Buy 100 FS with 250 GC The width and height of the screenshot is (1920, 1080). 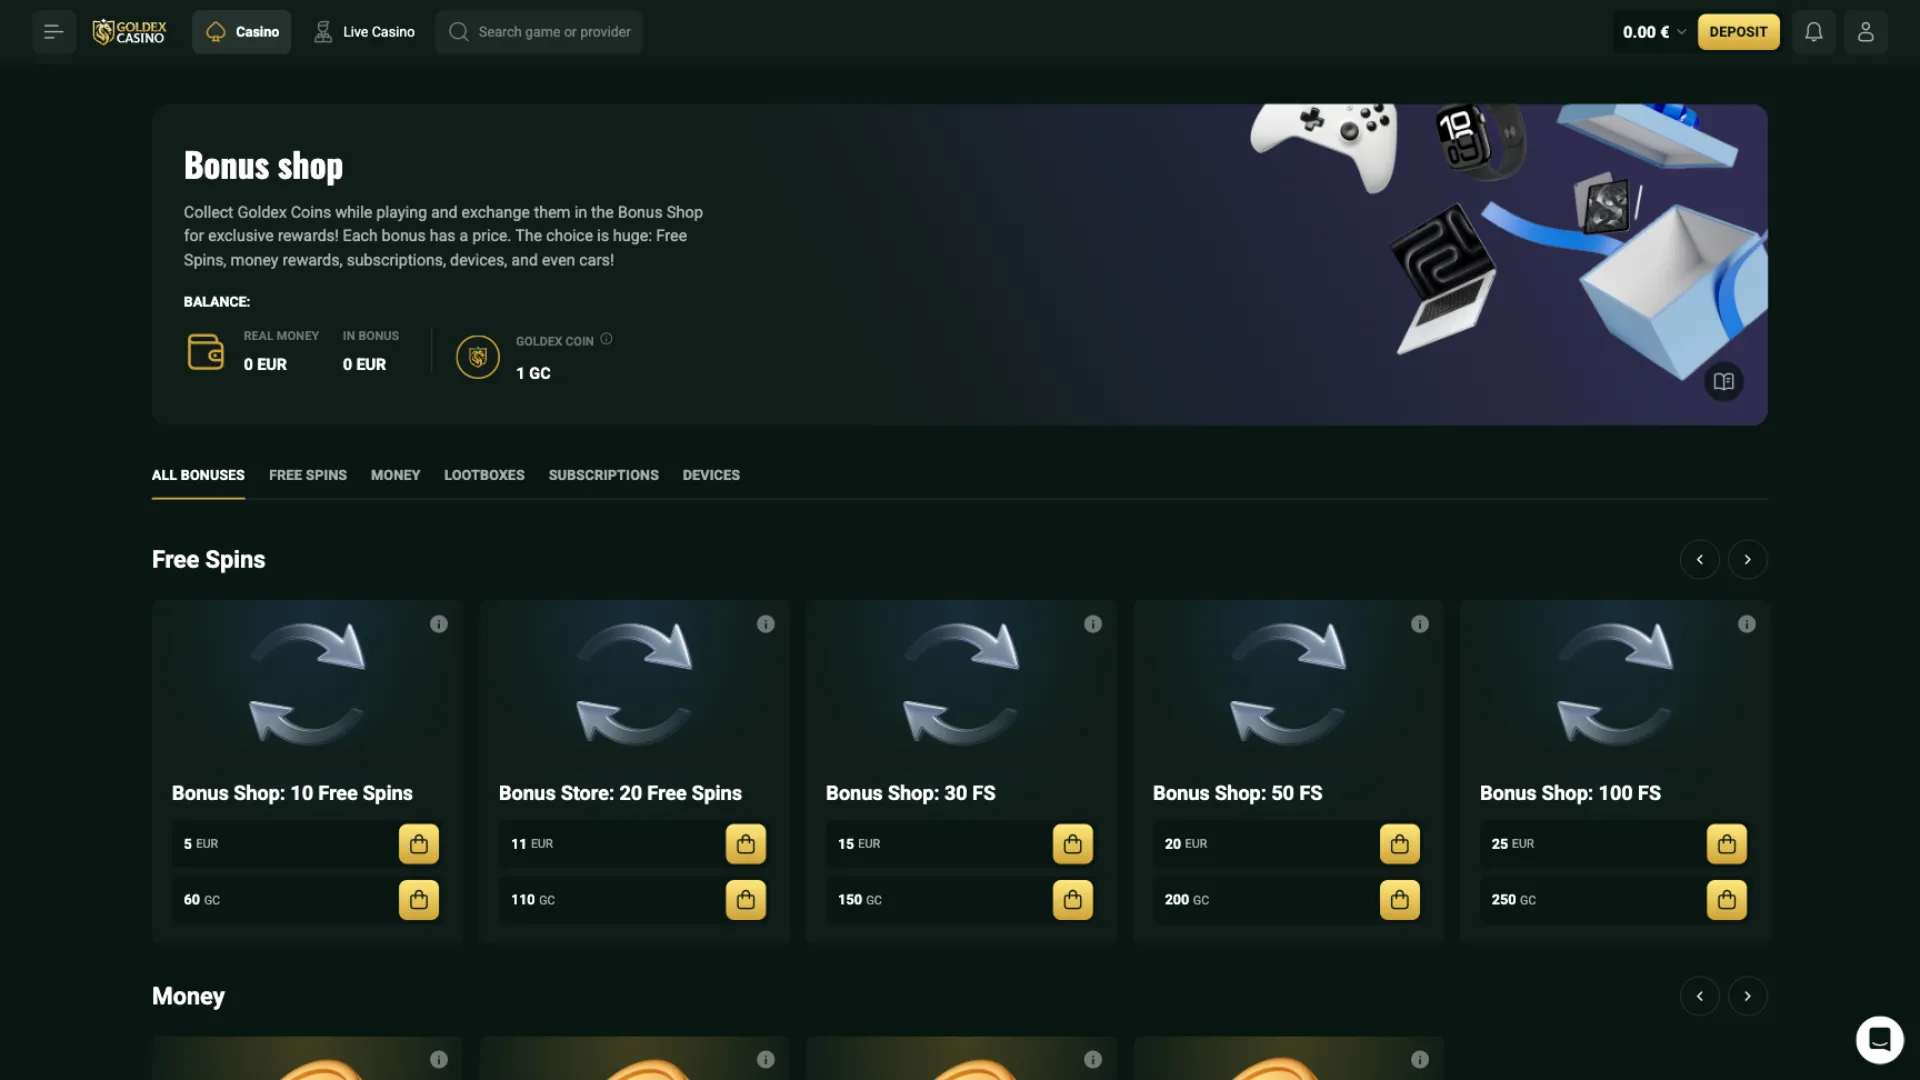click(x=1726, y=900)
